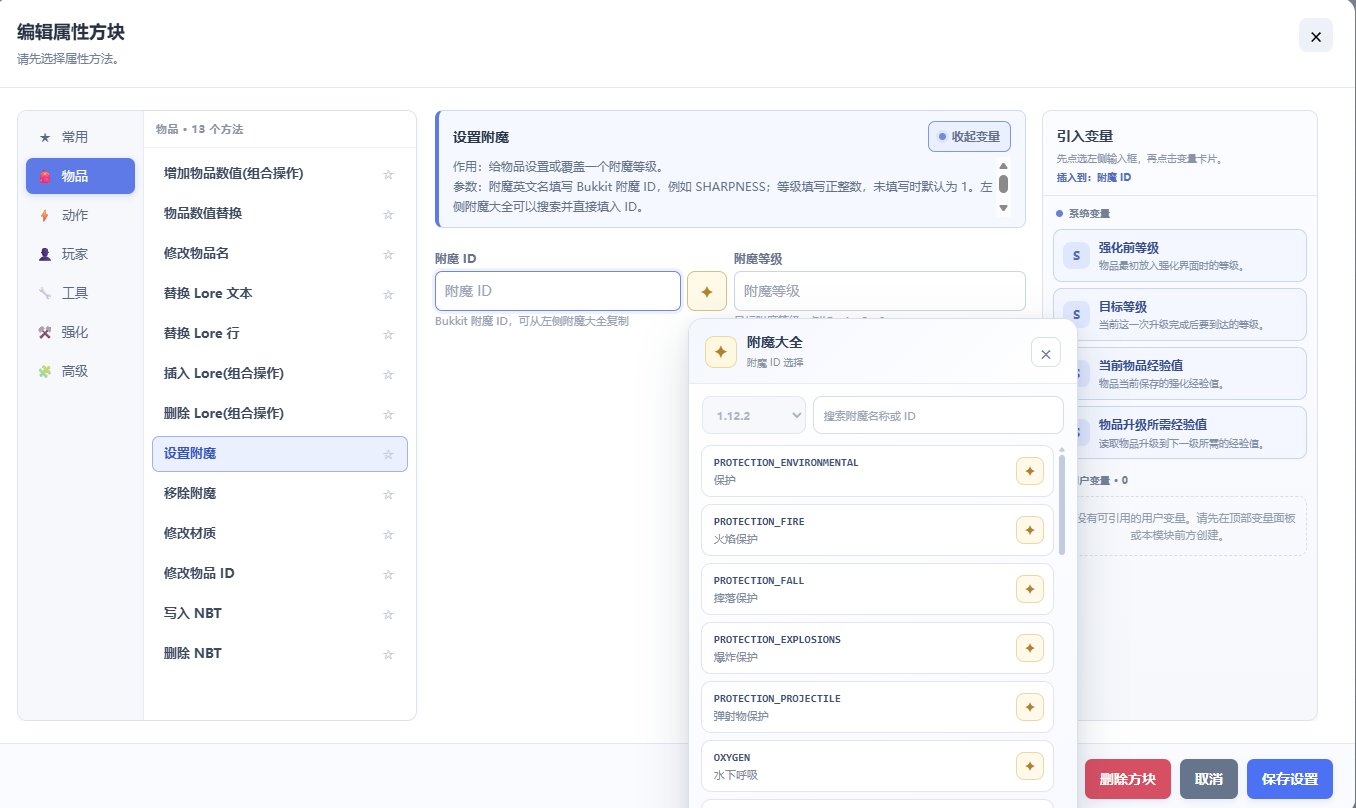
Task: Focus the 附魔 ID input field
Action: pyautogui.click(x=558, y=291)
